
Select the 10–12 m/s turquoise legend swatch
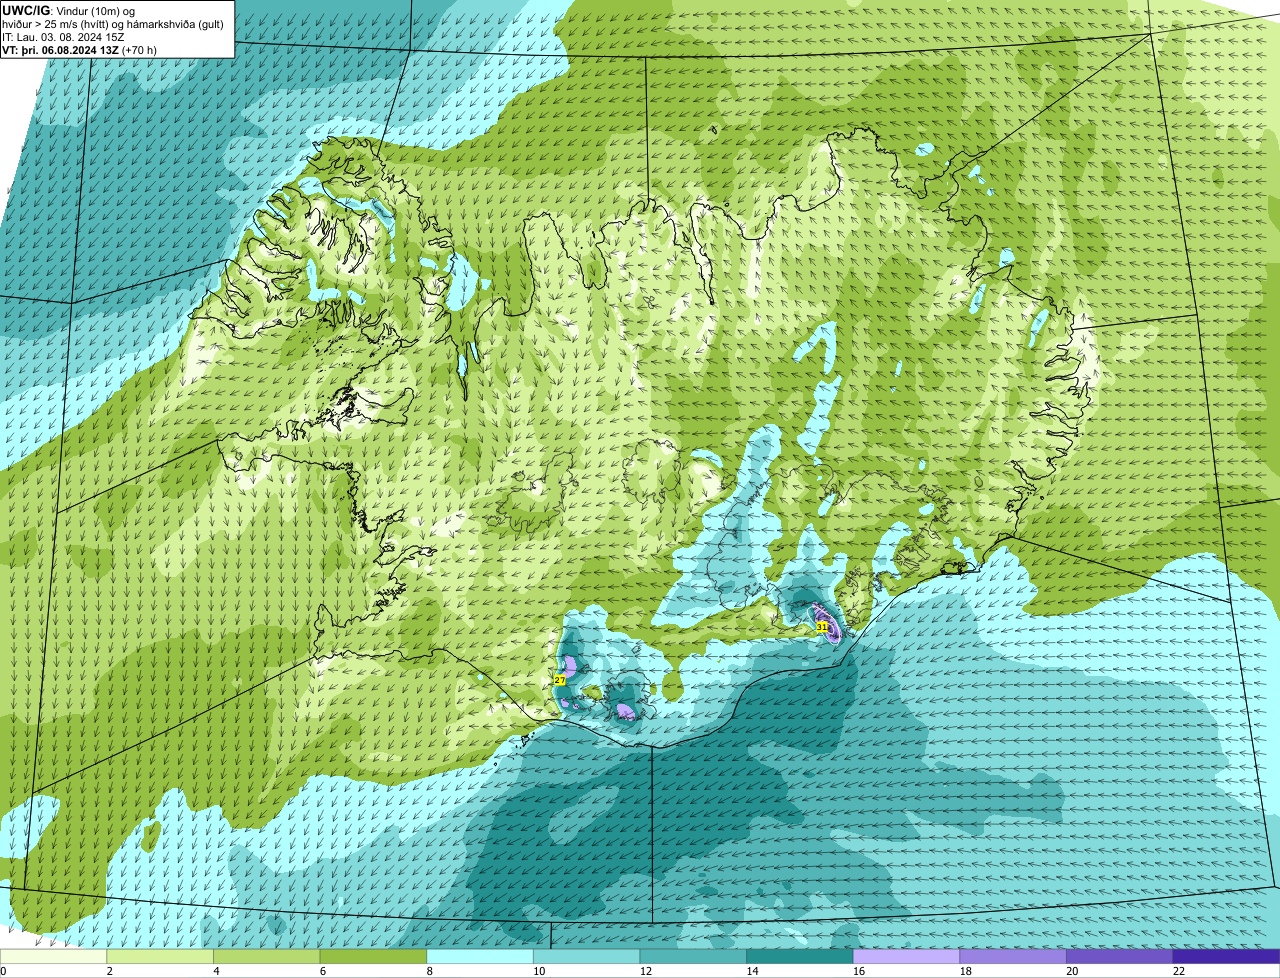tap(586, 956)
